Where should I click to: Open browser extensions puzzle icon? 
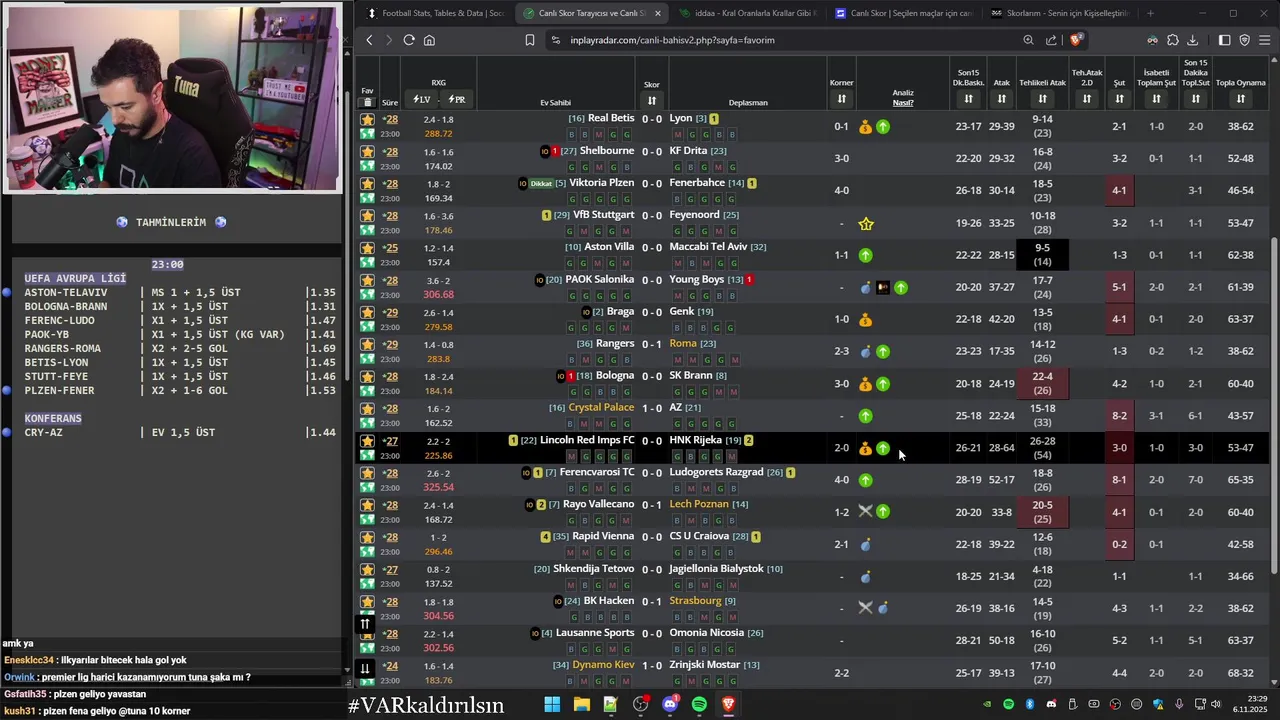(x=1173, y=40)
